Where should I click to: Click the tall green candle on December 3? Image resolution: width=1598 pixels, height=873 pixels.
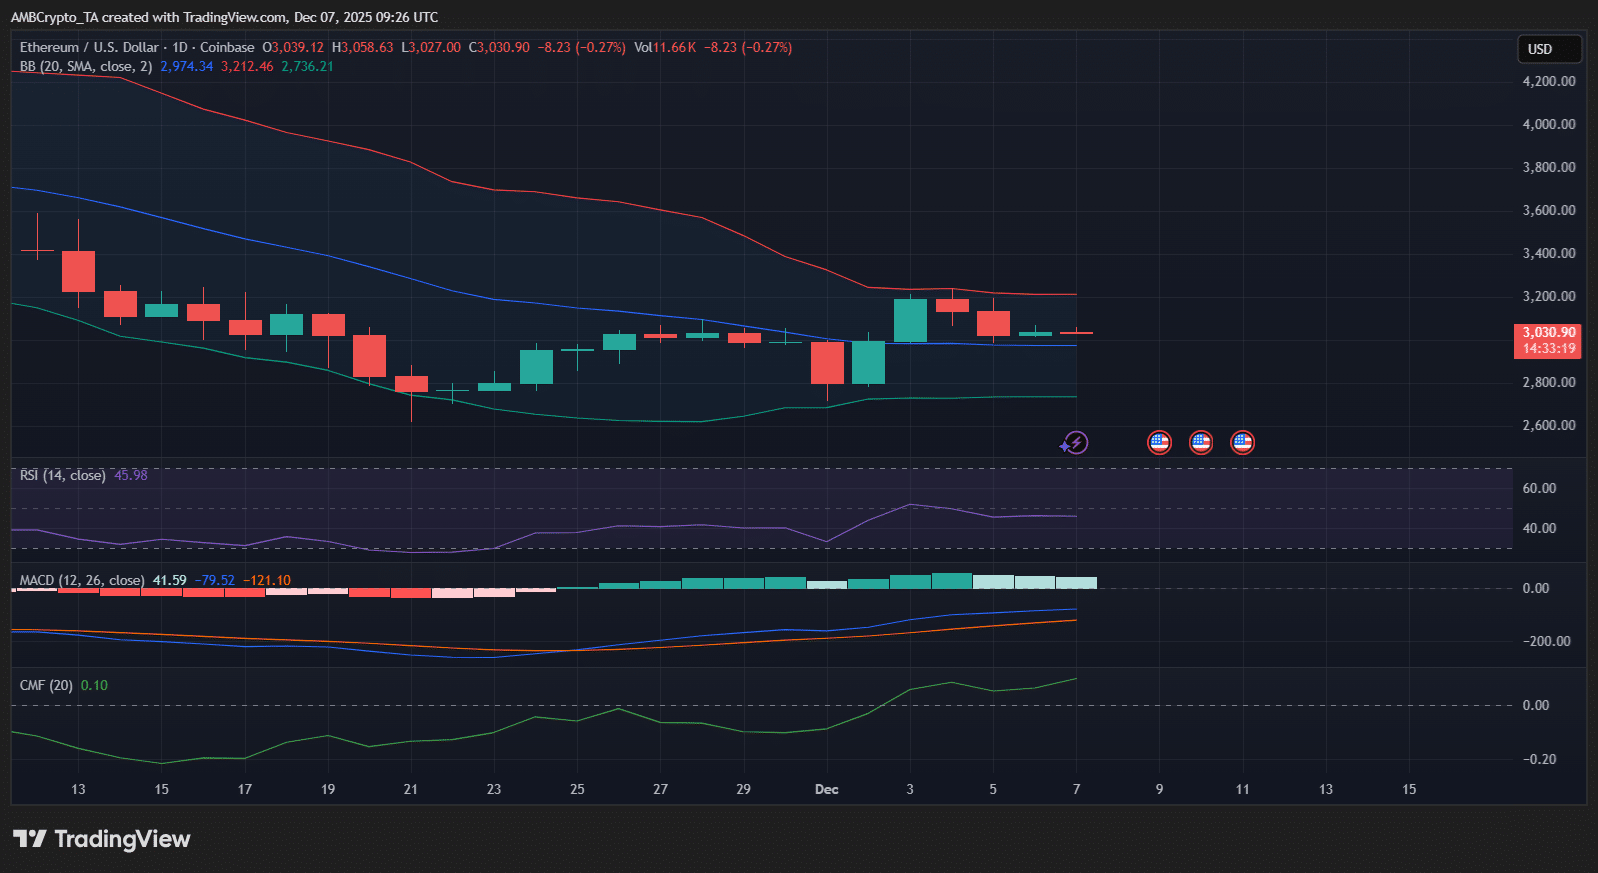point(910,320)
